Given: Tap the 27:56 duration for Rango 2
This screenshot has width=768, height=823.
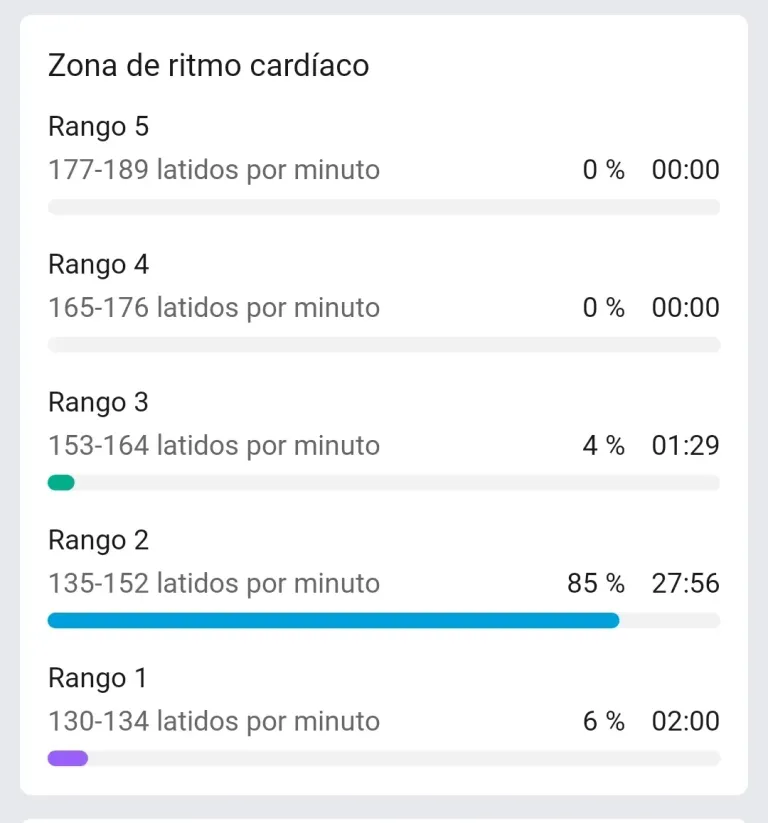Looking at the screenshot, I should click(686, 583).
